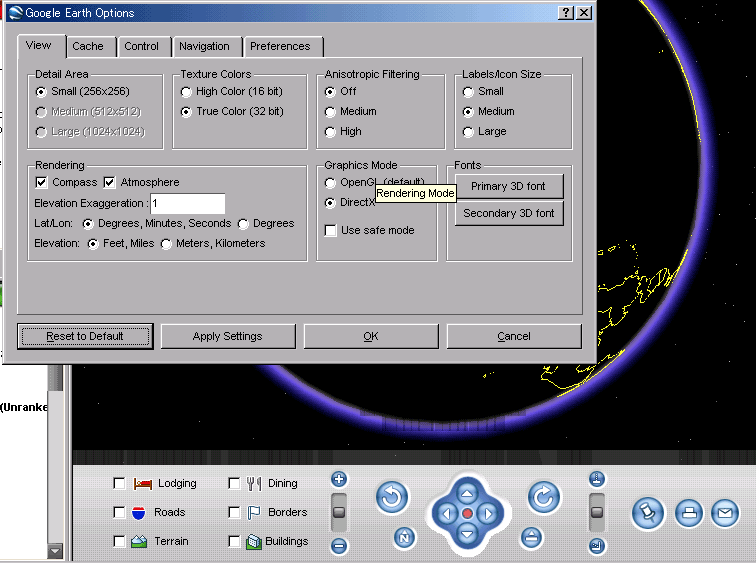Viewport: 756px width, 563px height.
Task: Select Small labels/icon size
Action: point(468,92)
